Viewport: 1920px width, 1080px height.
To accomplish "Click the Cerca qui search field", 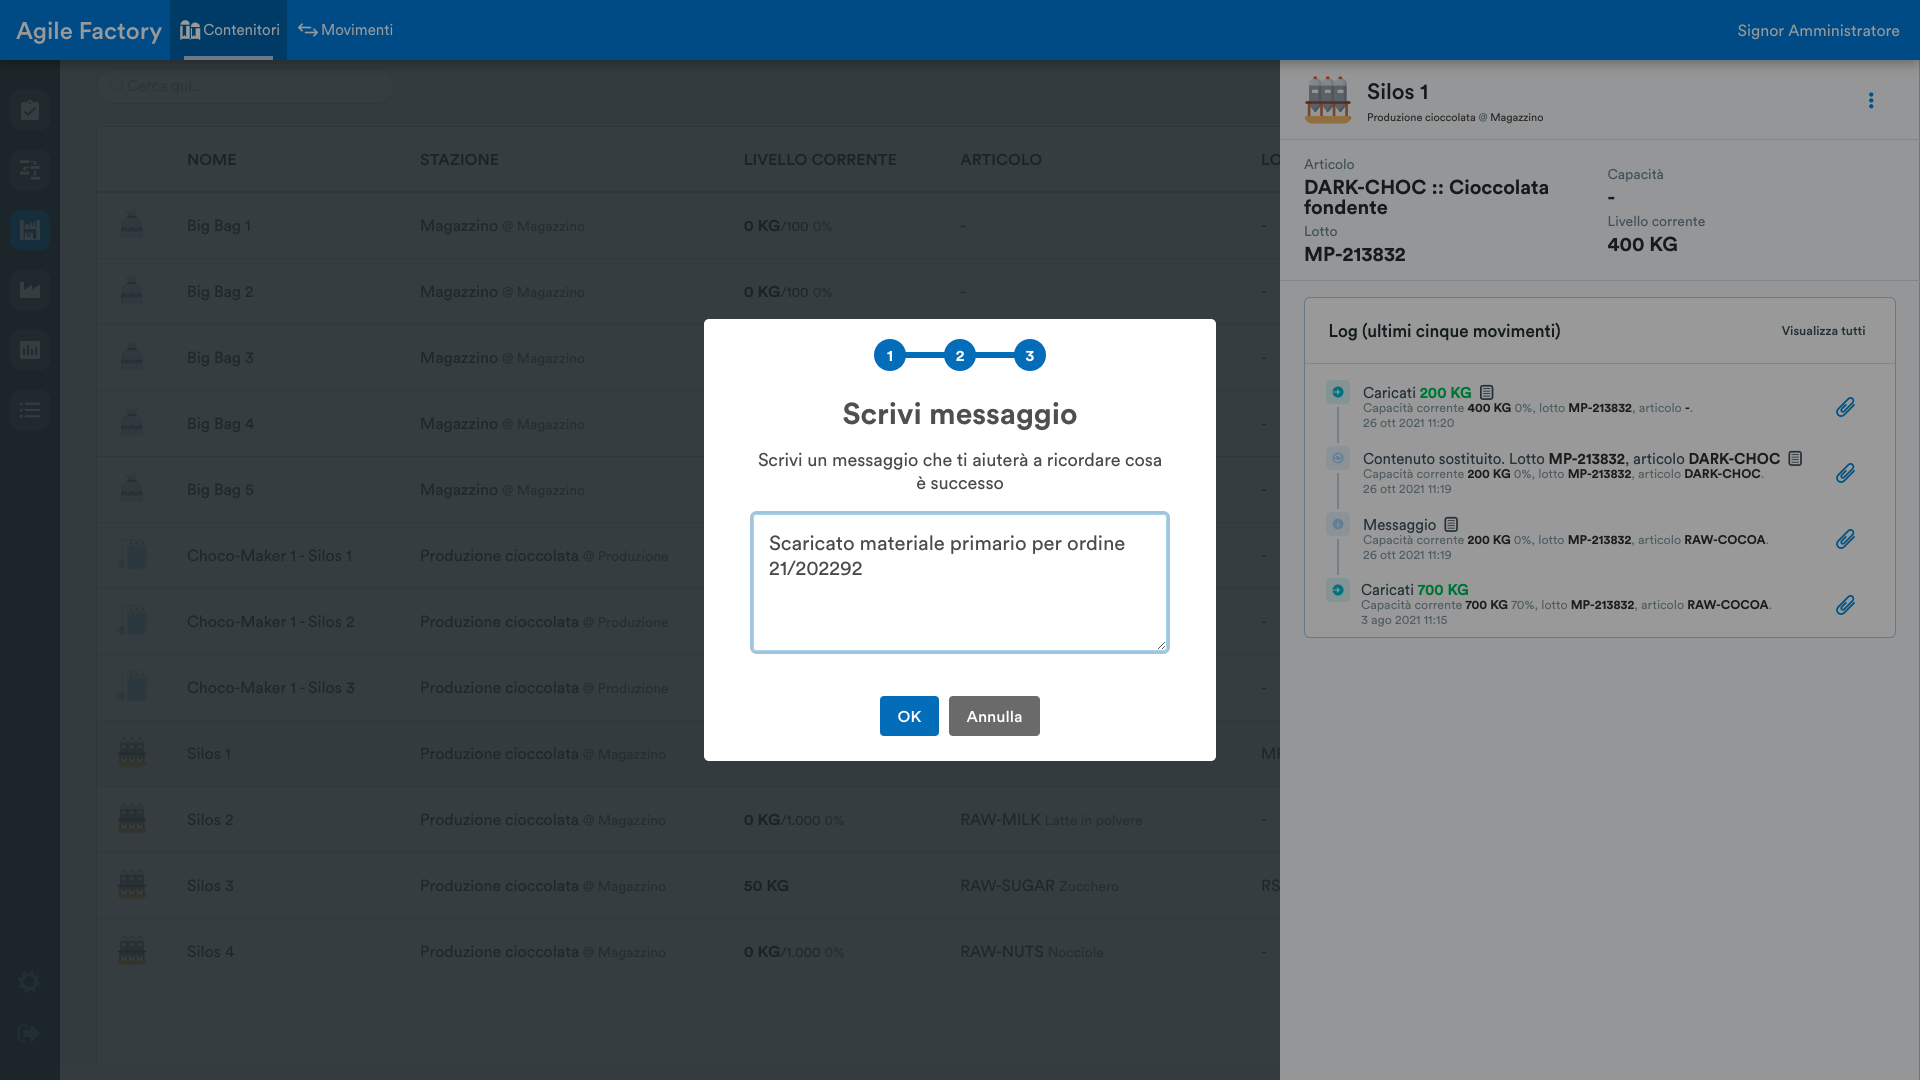I will tap(245, 86).
